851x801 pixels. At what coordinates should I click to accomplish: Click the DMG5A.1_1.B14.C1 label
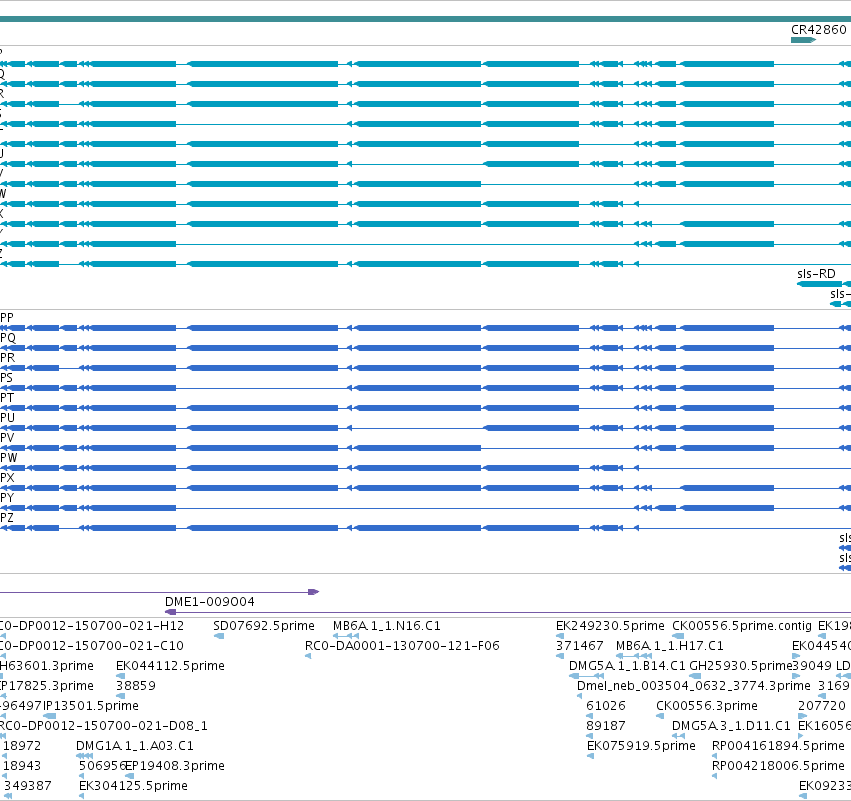(627, 666)
